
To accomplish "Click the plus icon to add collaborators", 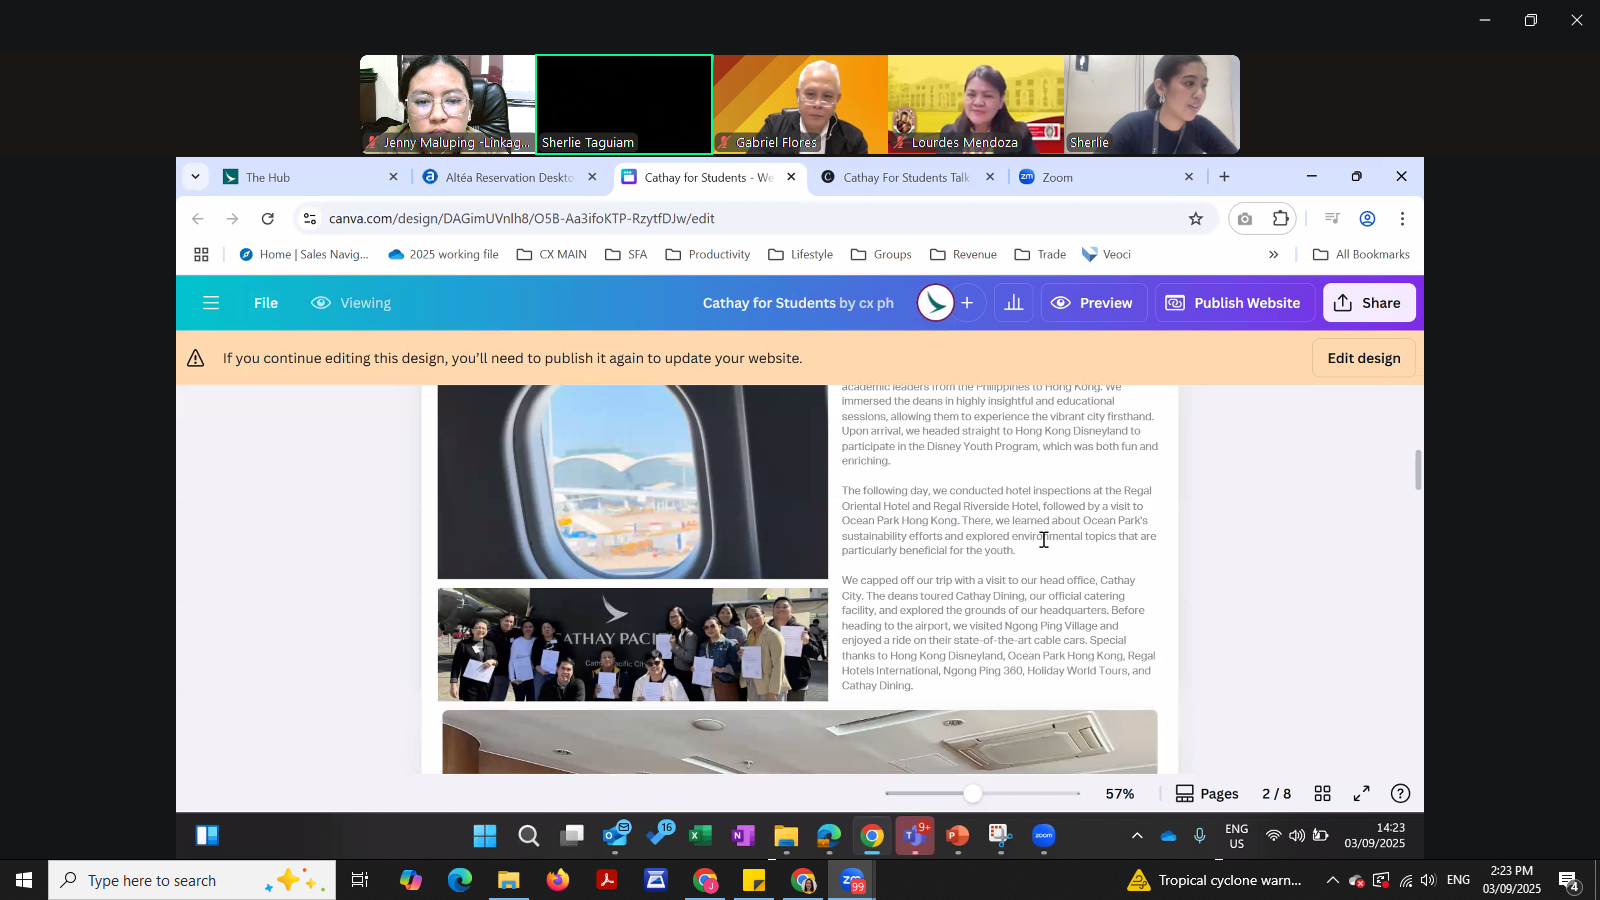I will tap(966, 303).
